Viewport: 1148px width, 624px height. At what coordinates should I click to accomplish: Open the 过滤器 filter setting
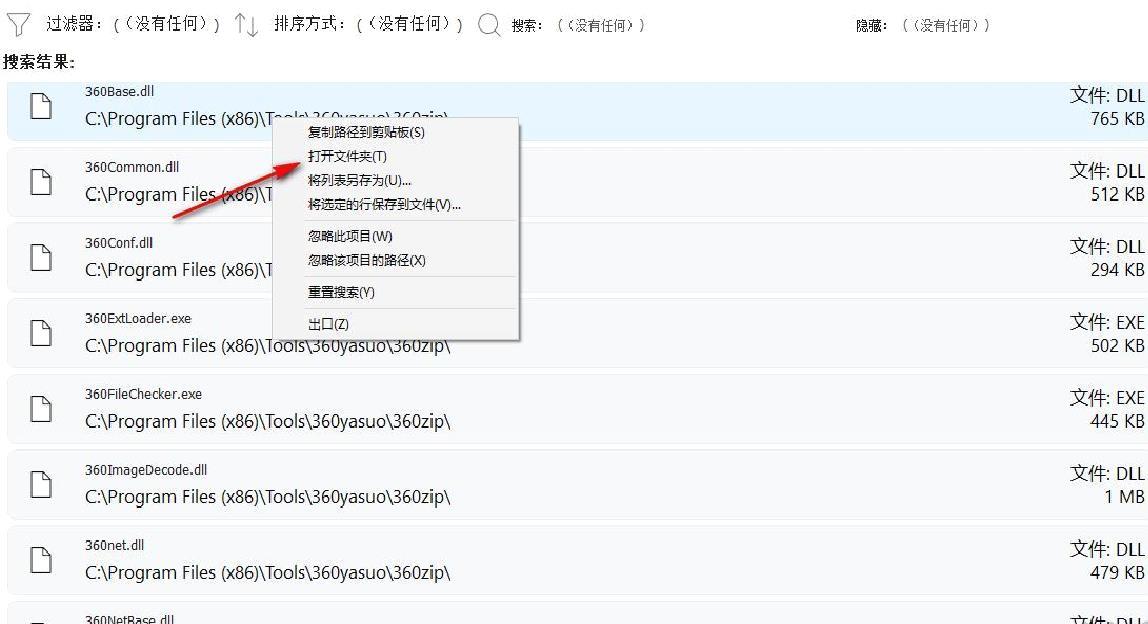pyautogui.click(x=133, y=24)
